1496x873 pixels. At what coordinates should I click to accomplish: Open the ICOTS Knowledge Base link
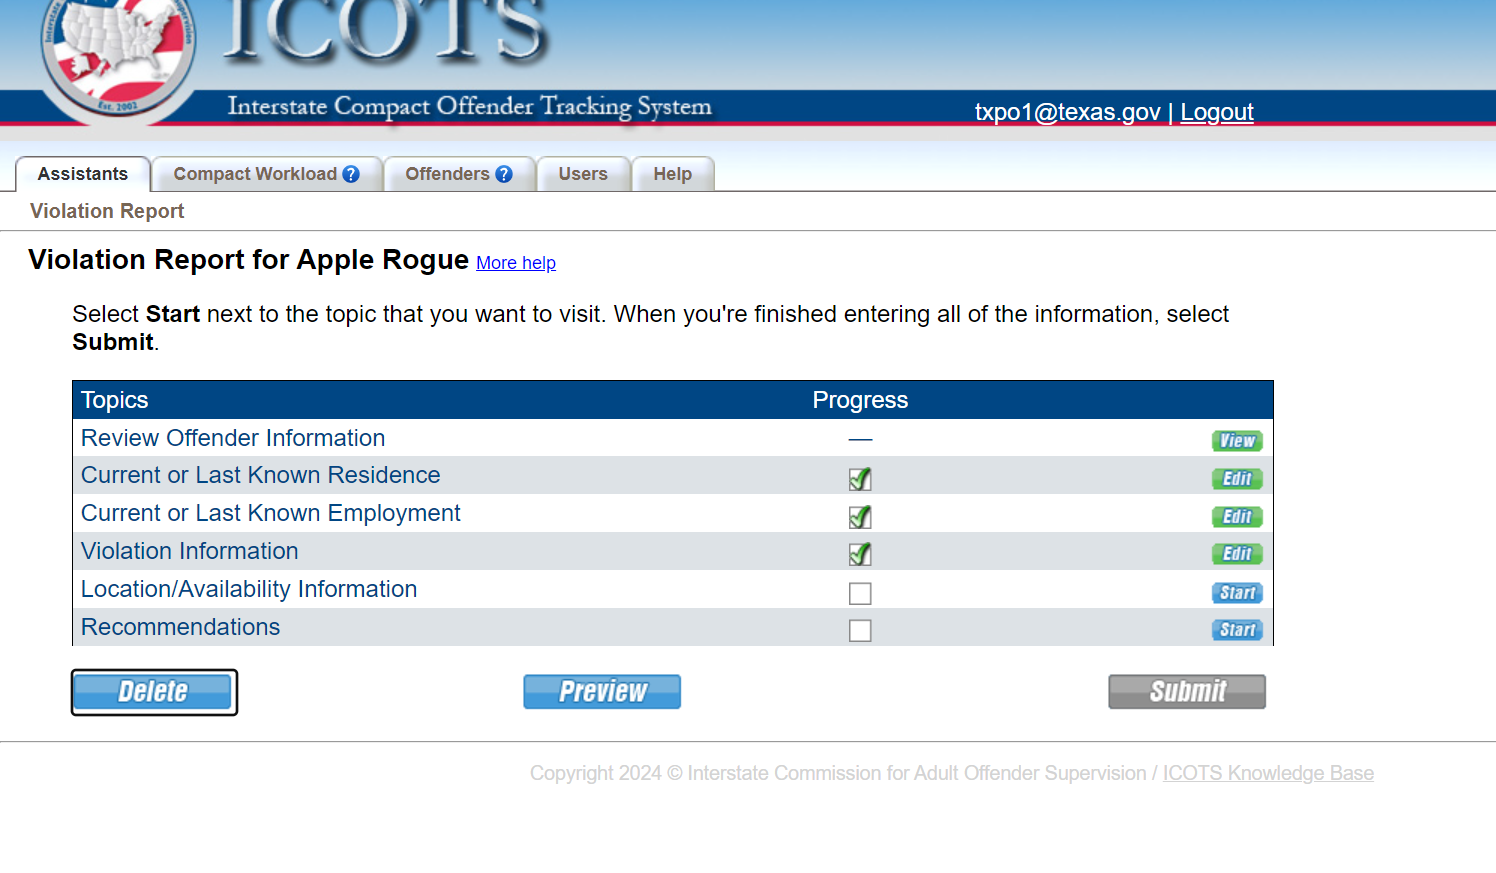(1268, 773)
